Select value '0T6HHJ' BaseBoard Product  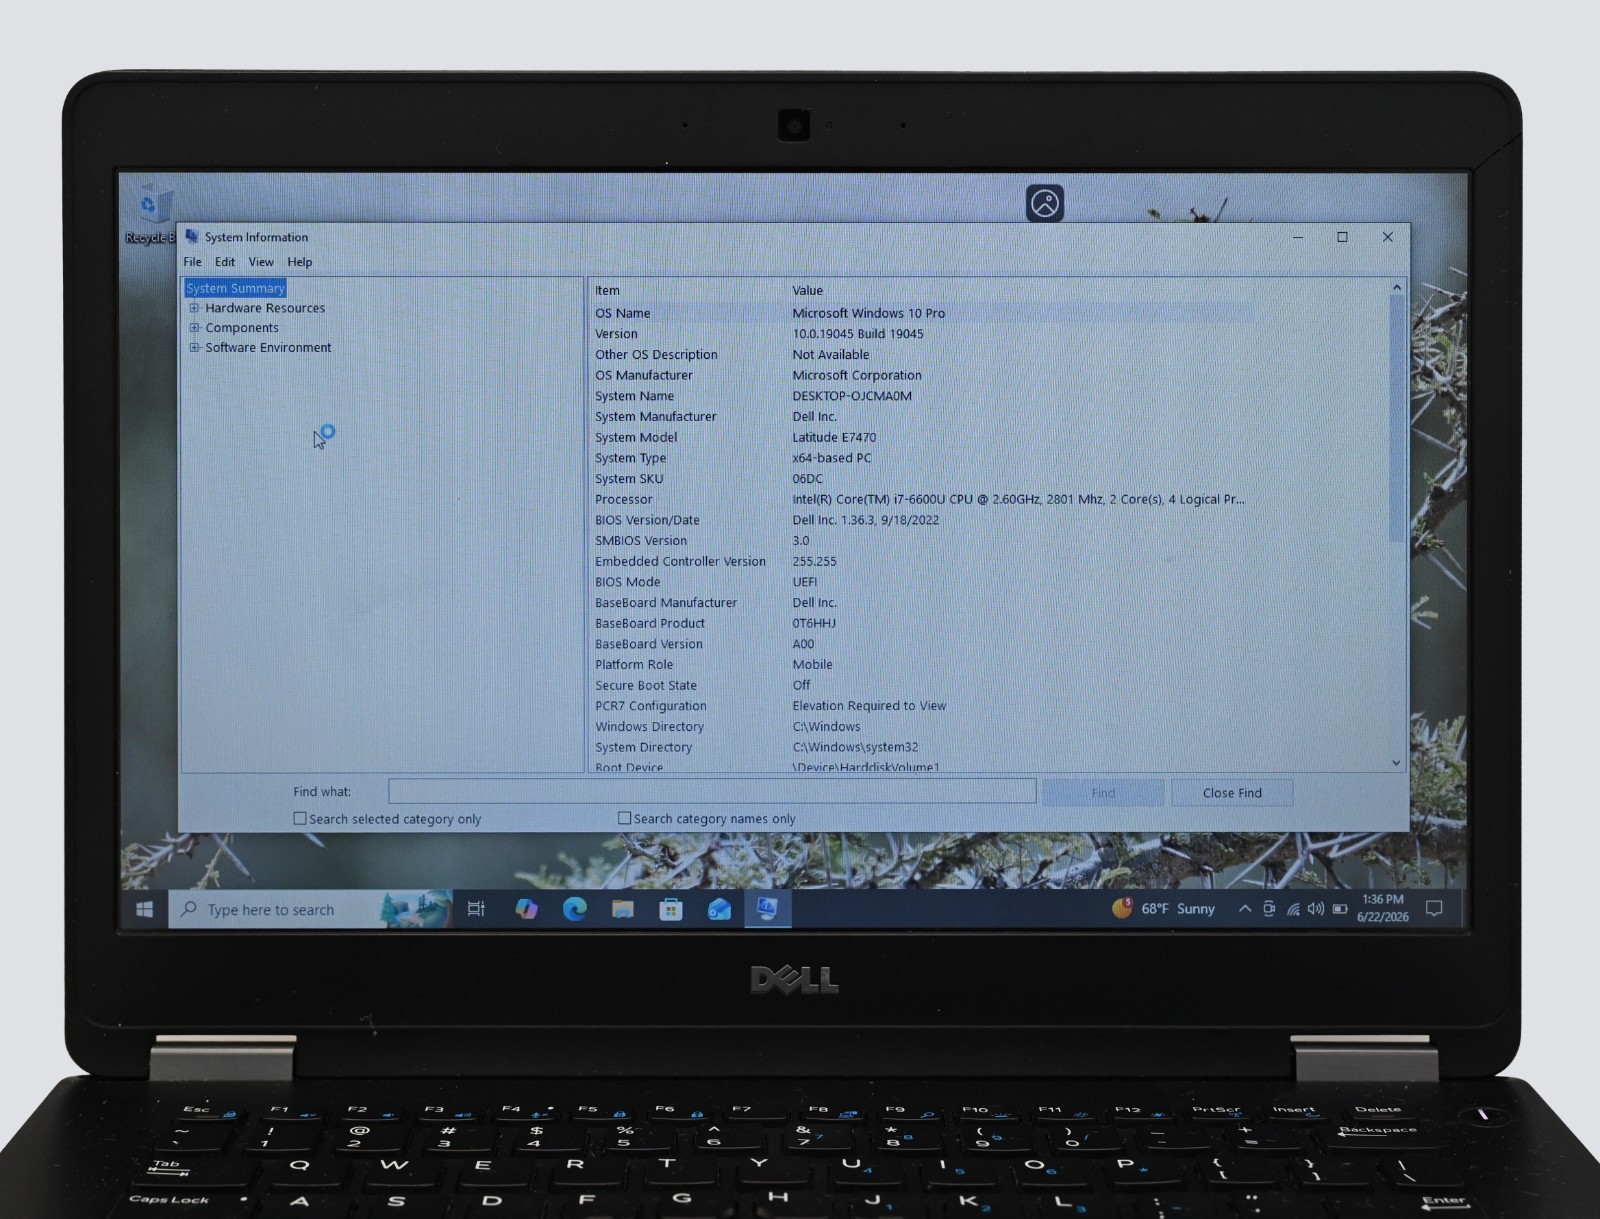(814, 623)
